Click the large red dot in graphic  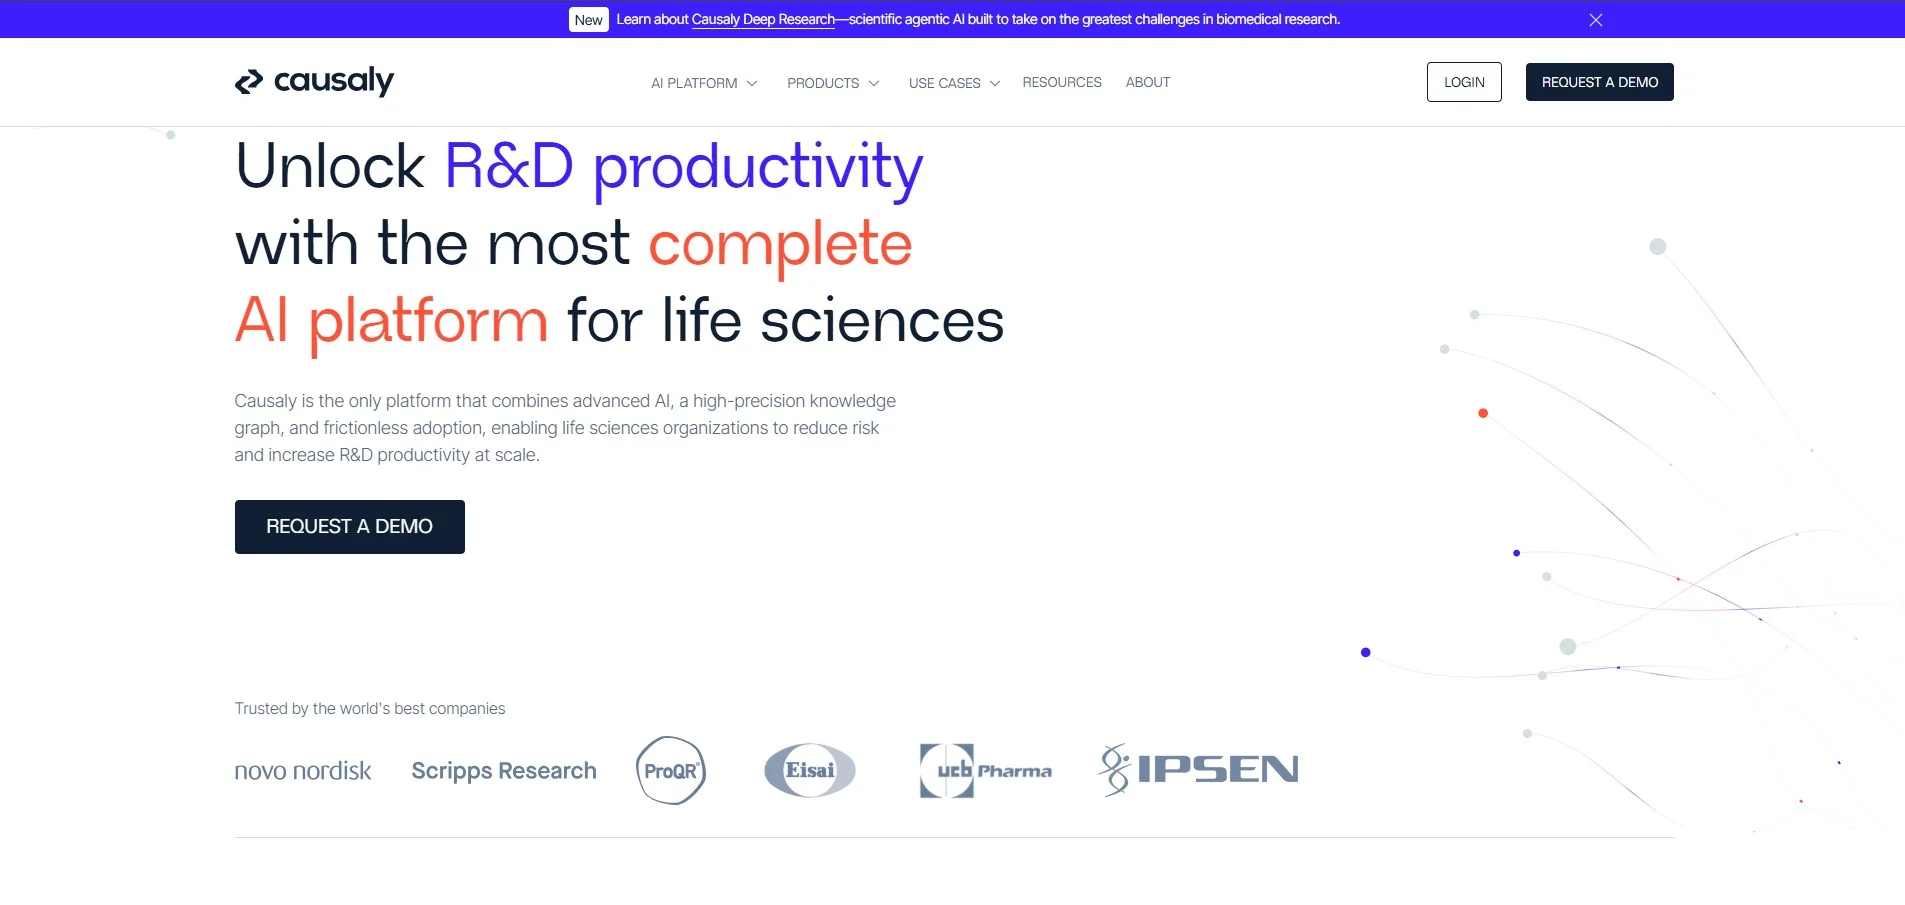pyautogui.click(x=1483, y=413)
